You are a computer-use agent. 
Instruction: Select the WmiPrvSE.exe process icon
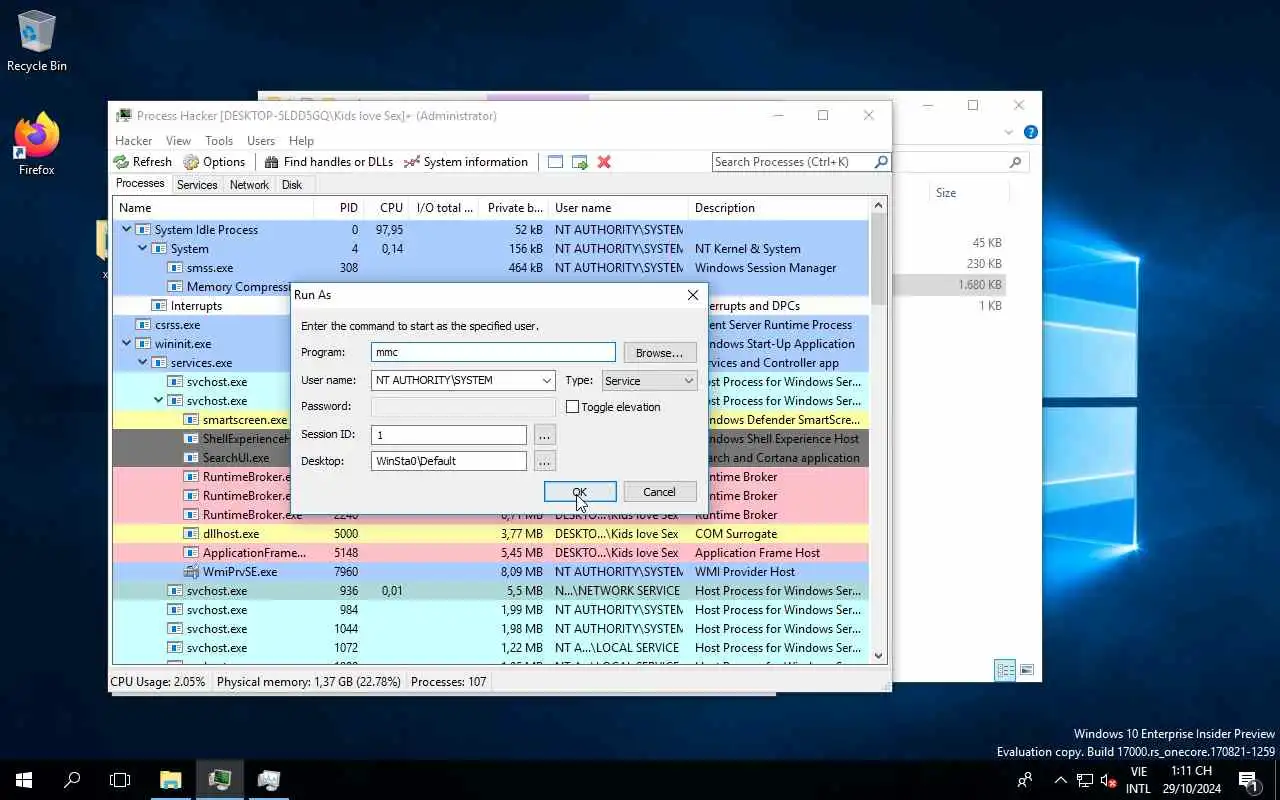[x=192, y=572]
